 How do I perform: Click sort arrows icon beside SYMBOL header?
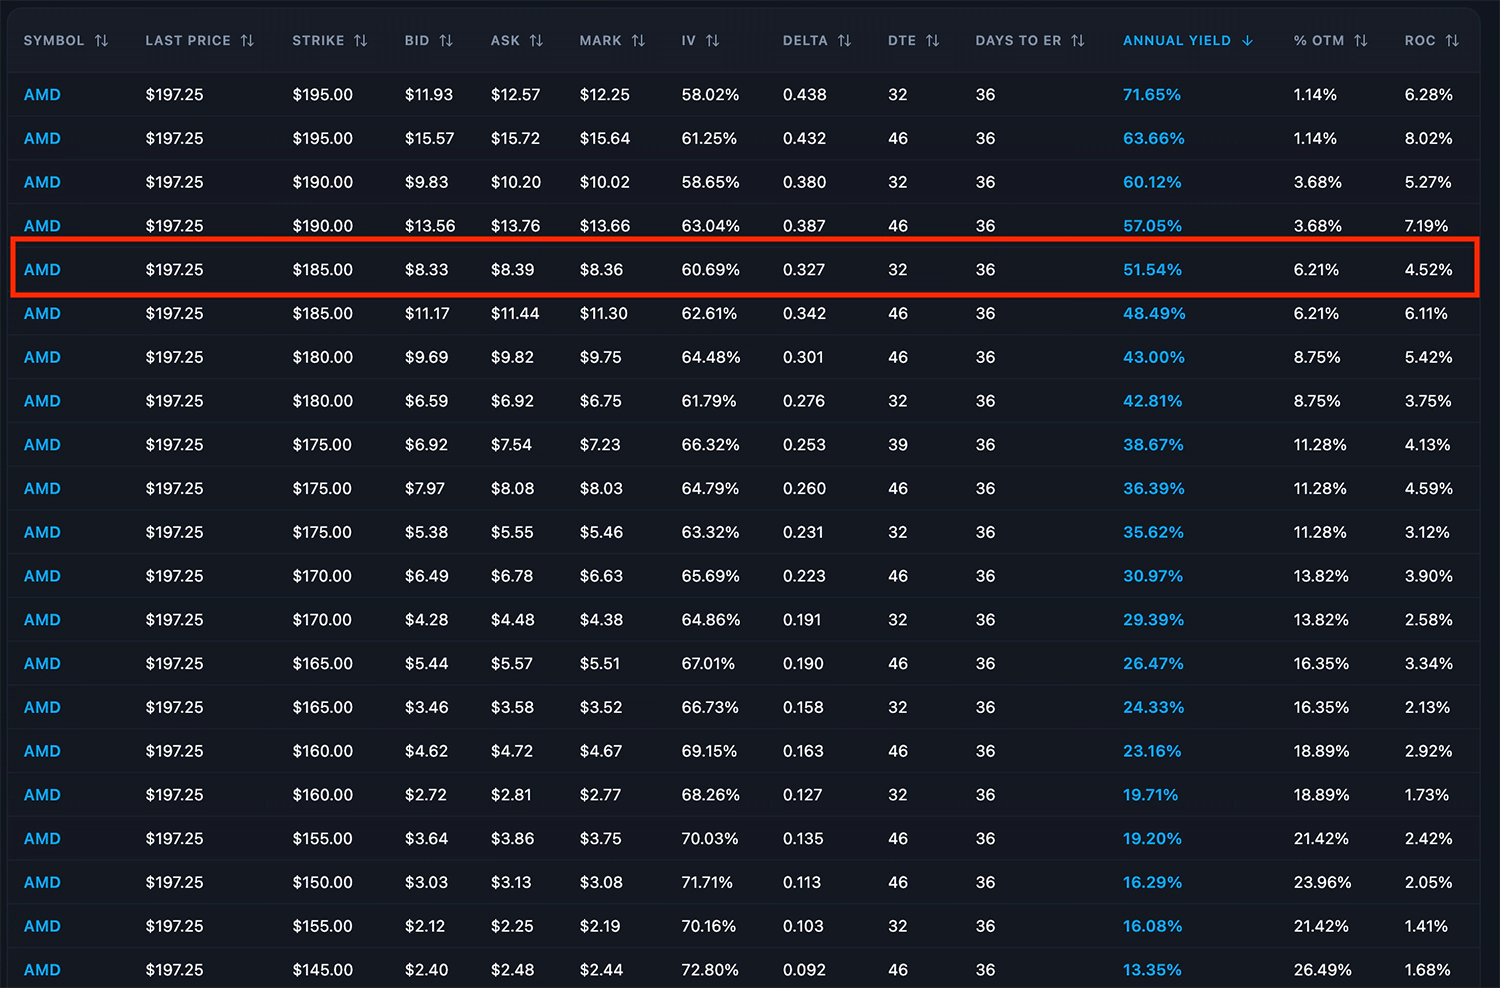pos(101,41)
